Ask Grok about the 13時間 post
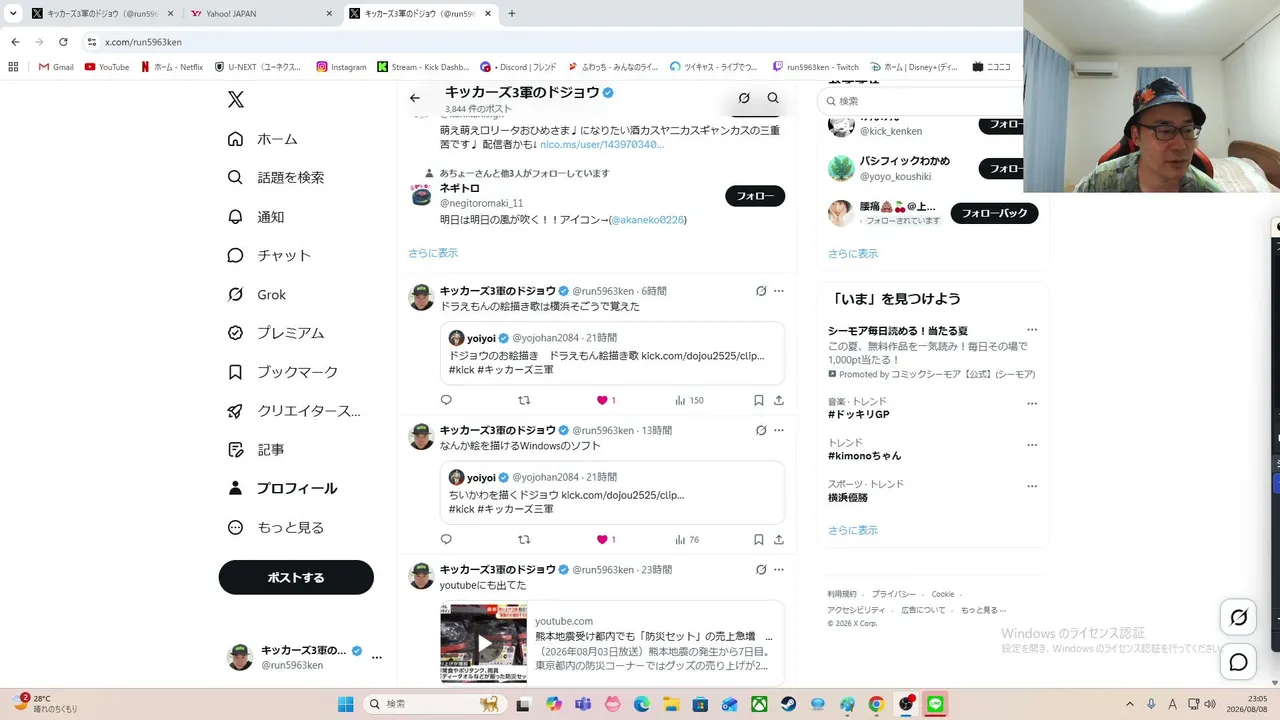Screen dimensions: 1280x720 click(x=761, y=430)
